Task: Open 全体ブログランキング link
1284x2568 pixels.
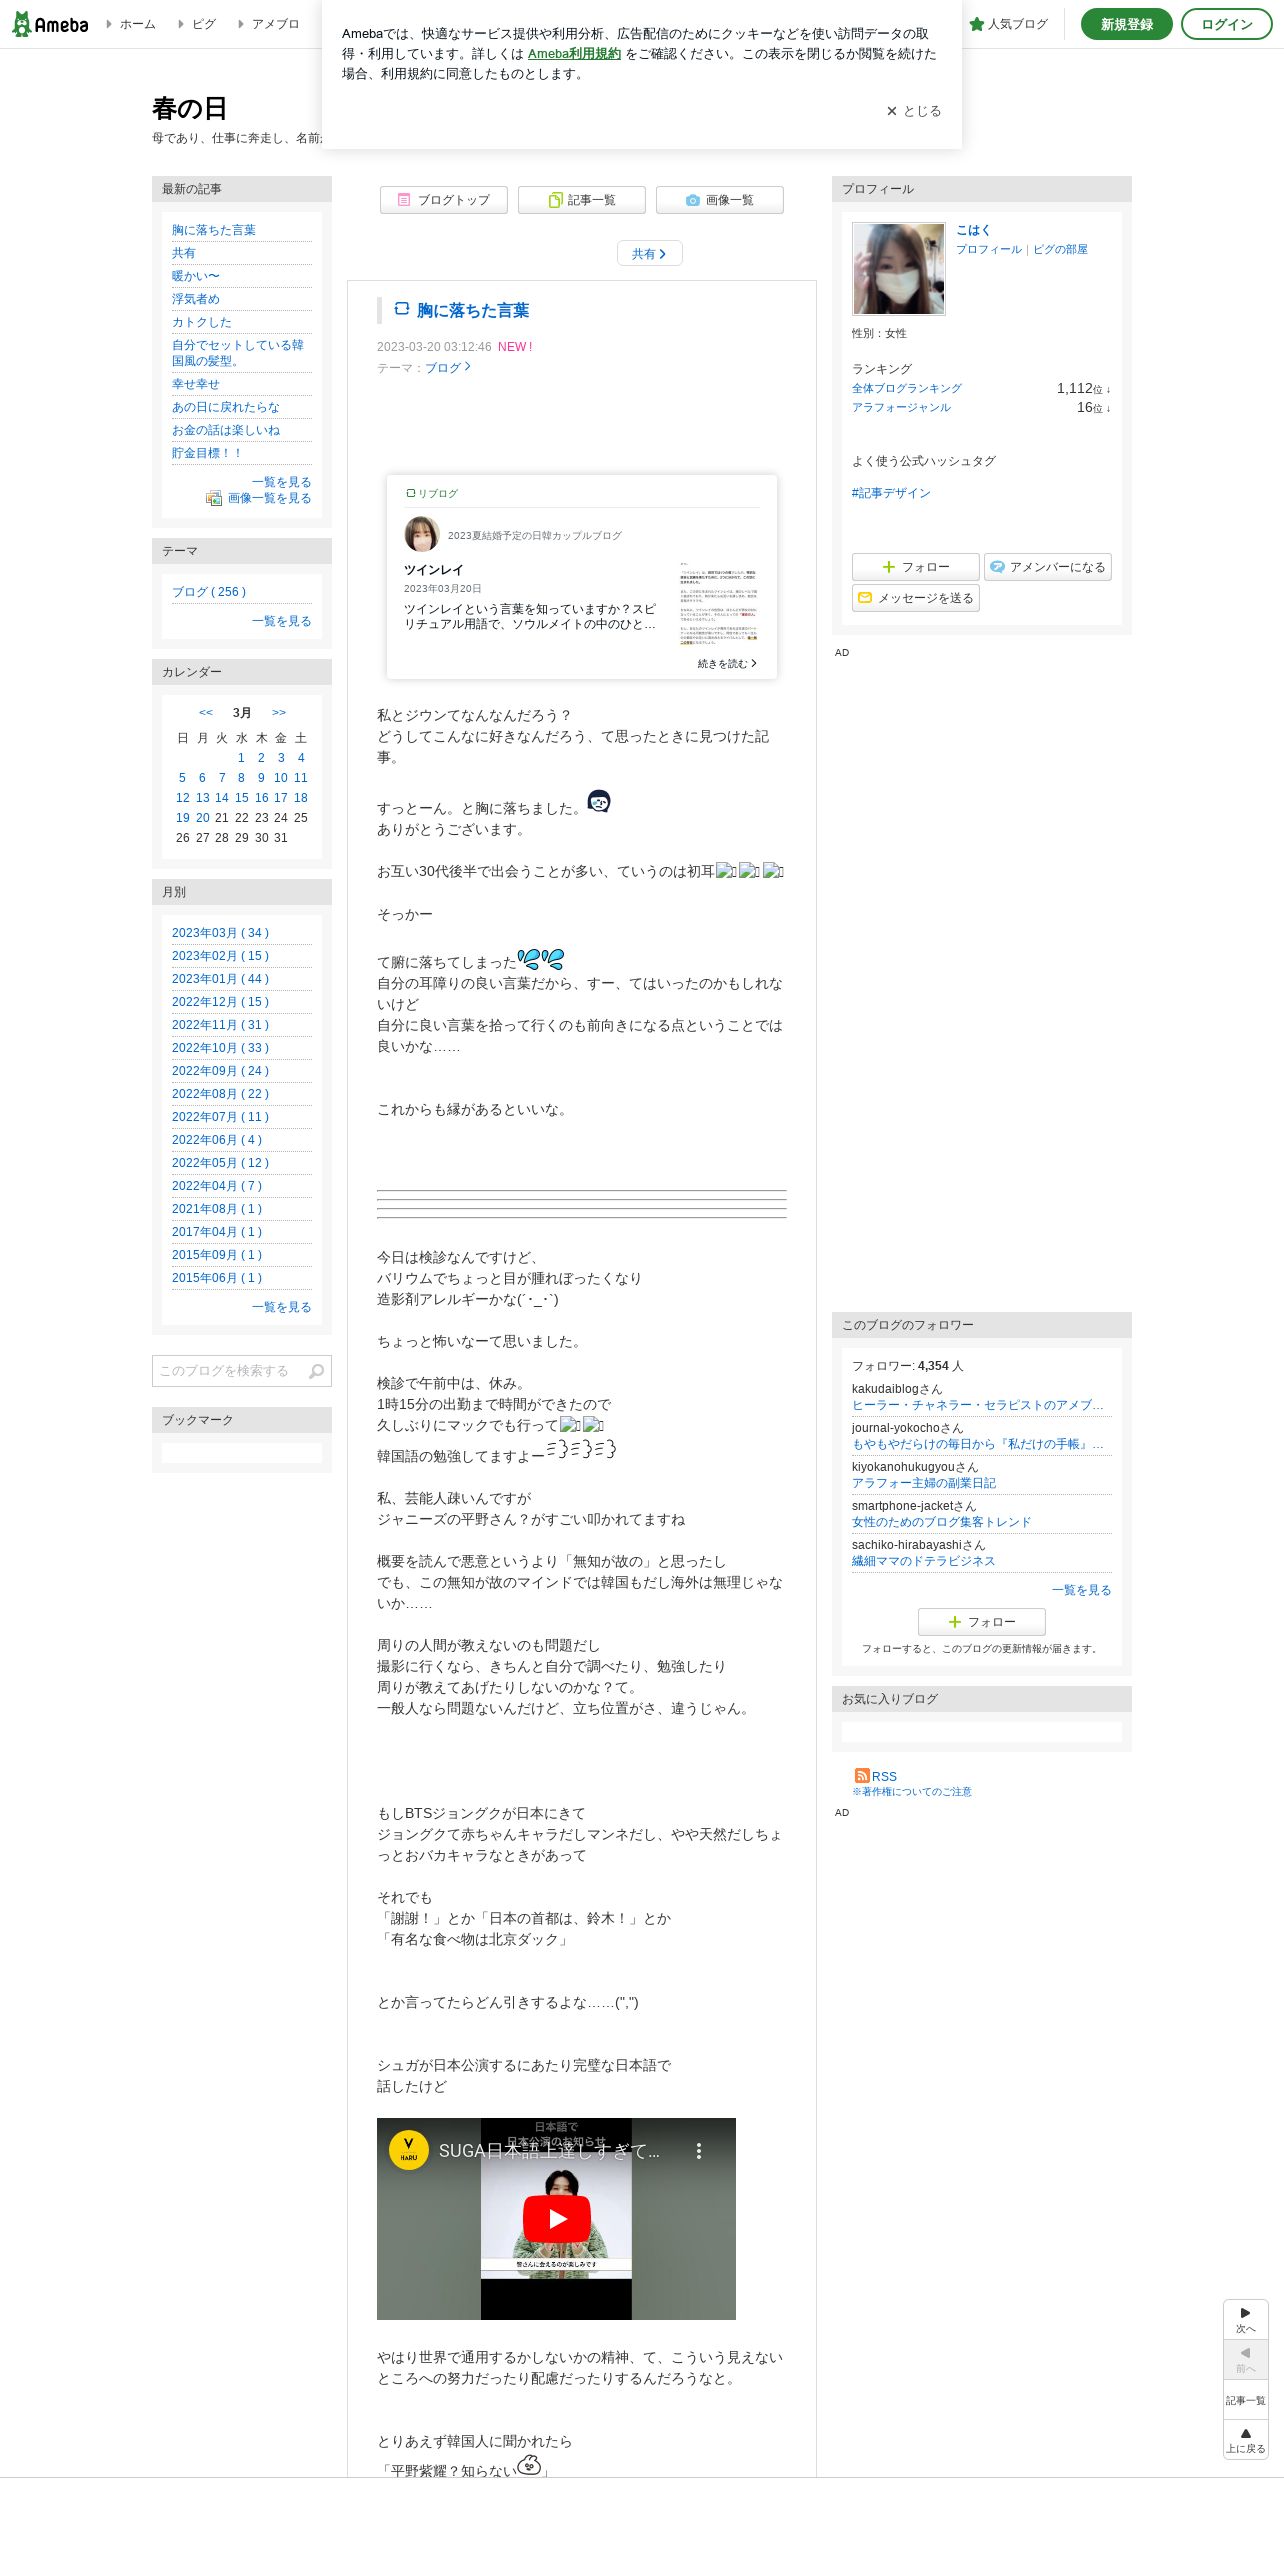Action: (906, 389)
